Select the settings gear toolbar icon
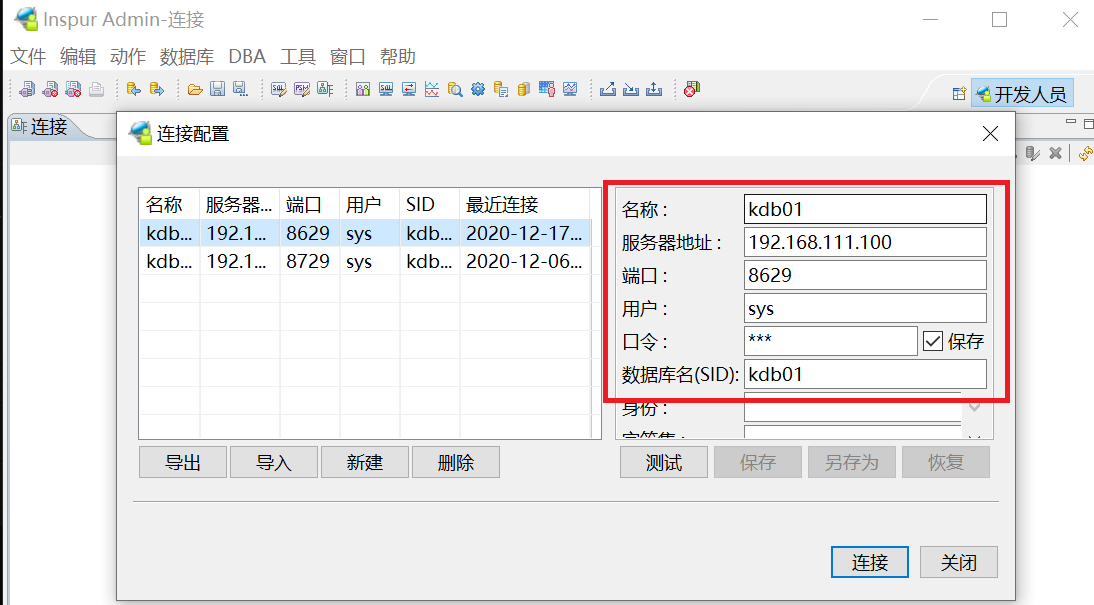 coord(477,89)
